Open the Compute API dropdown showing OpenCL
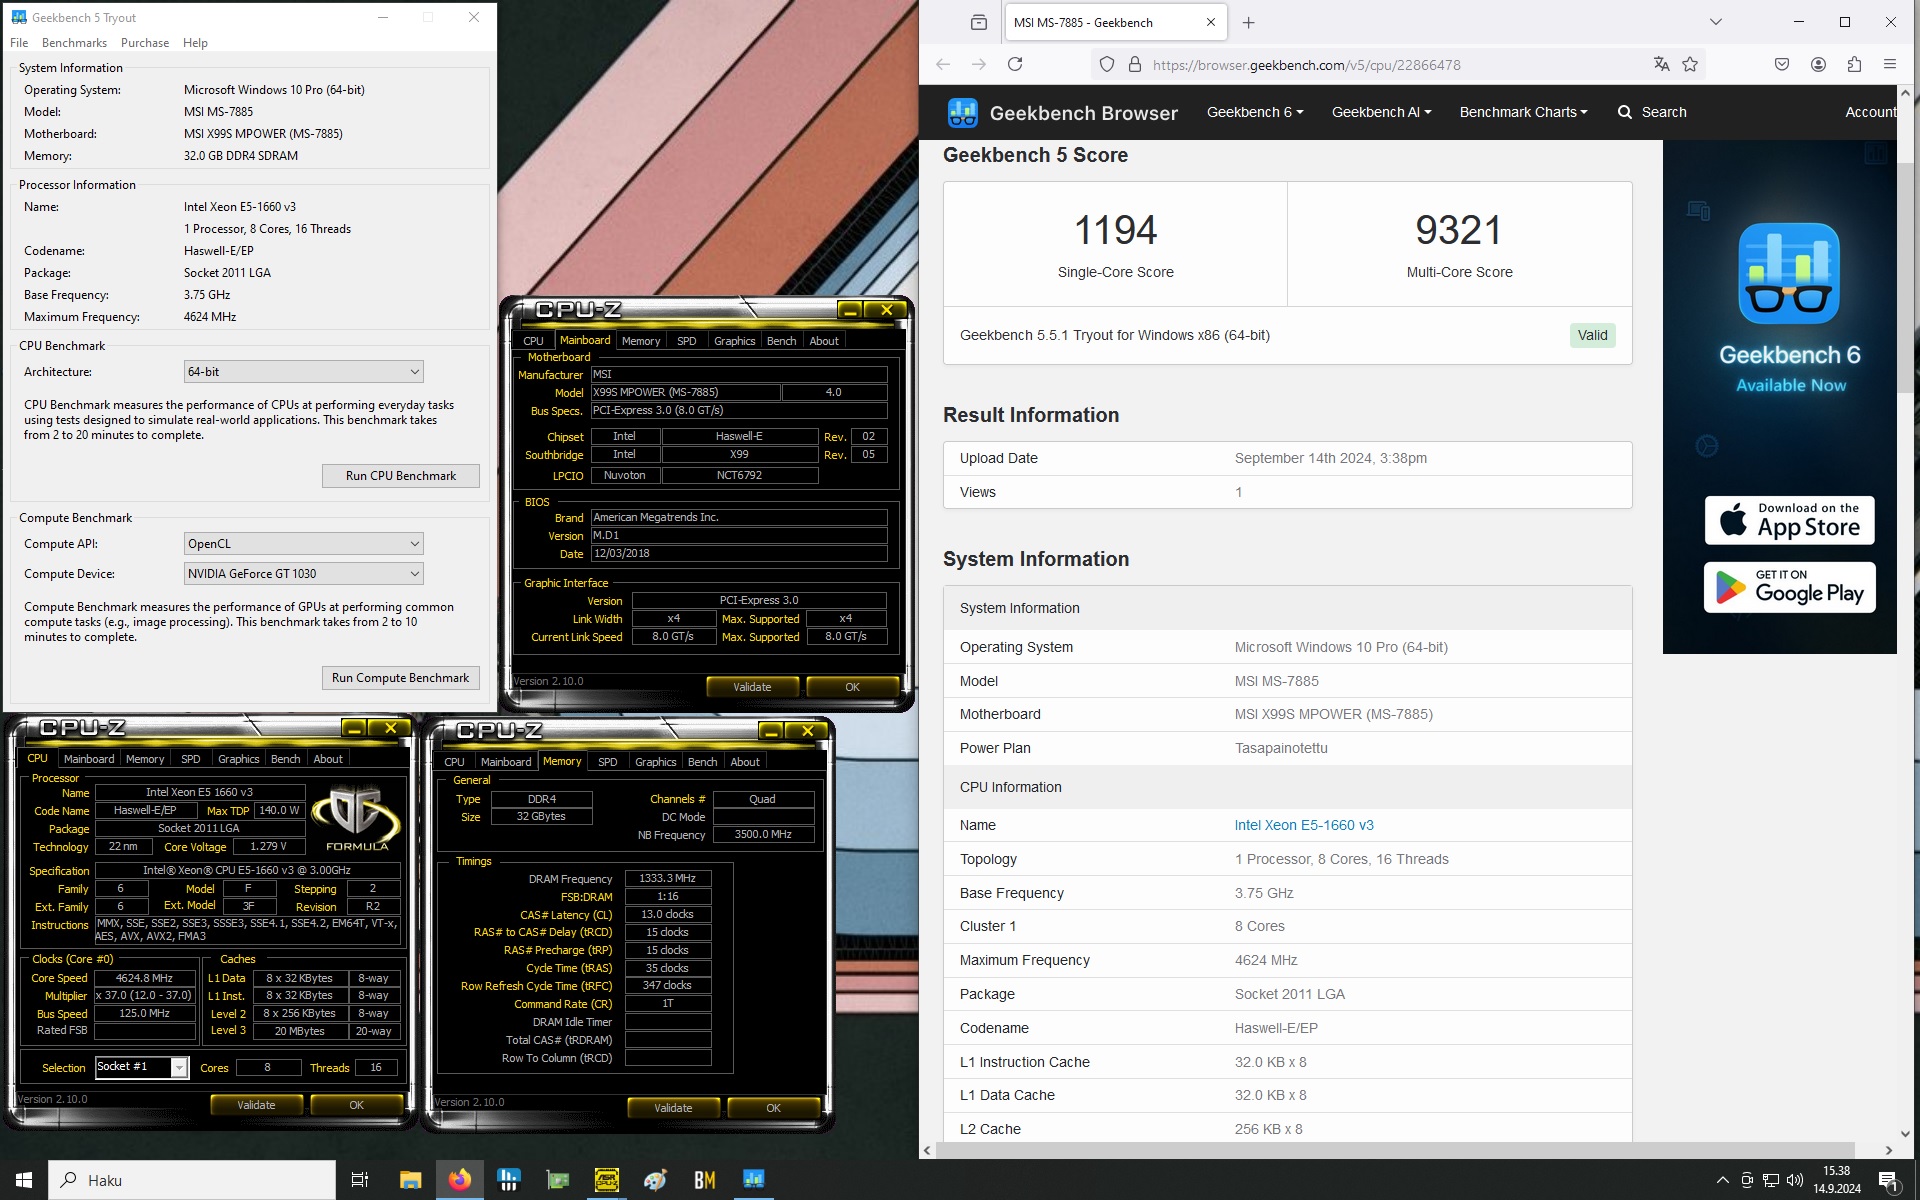 303,543
